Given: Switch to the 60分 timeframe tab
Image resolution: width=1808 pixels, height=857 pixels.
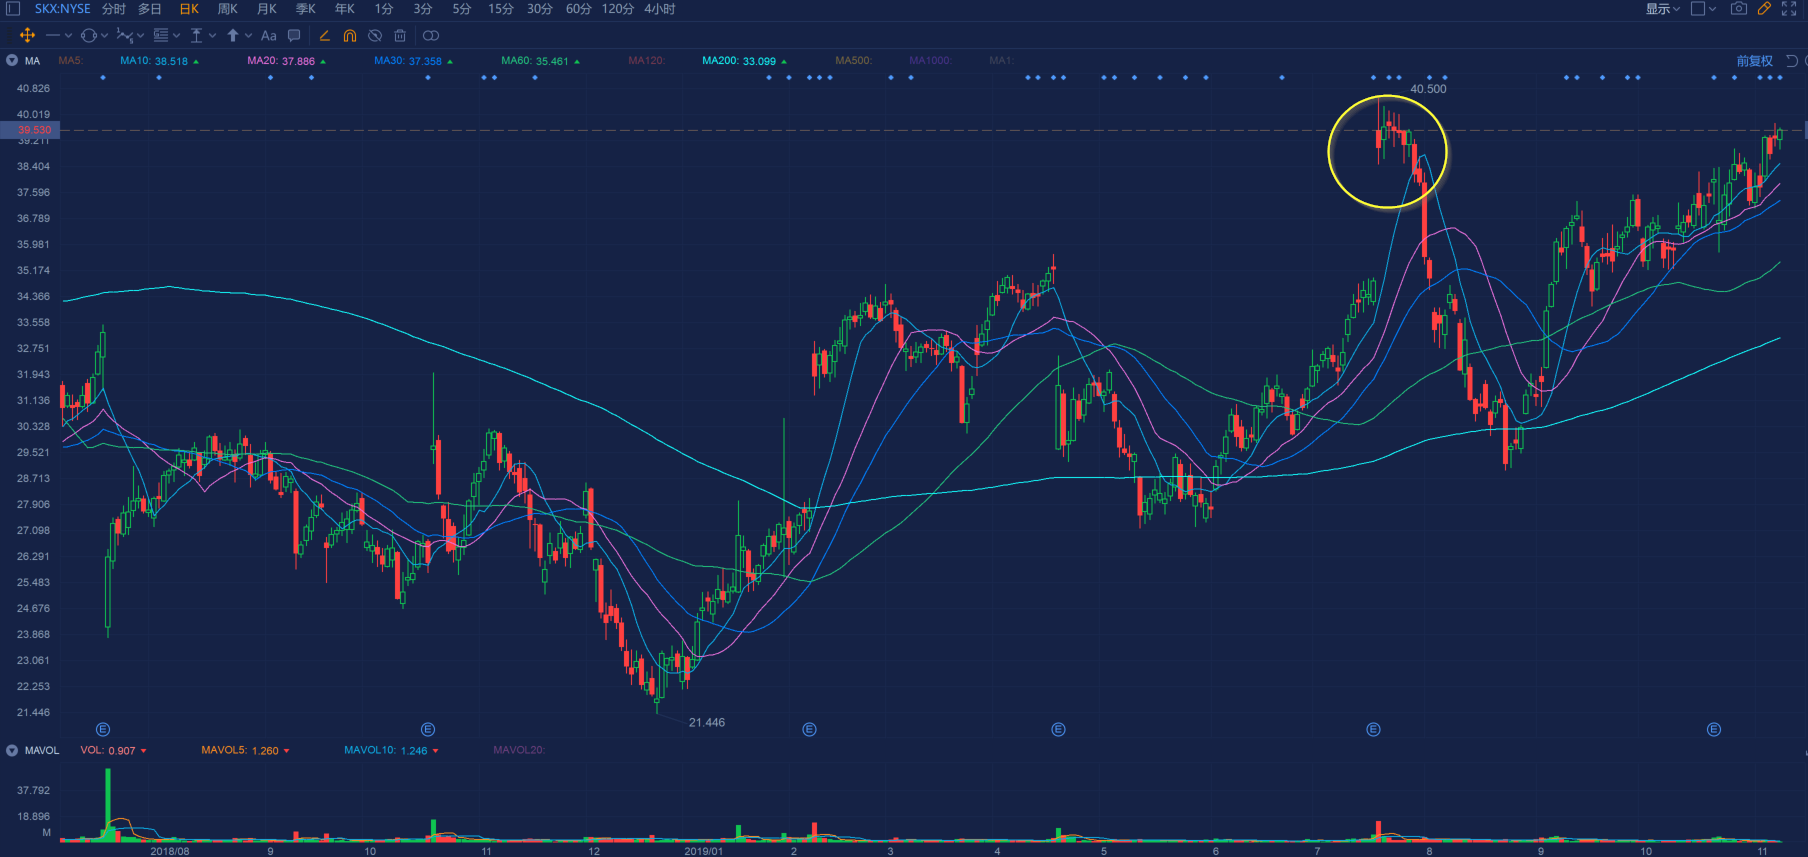Looking at the screenshot, I should (578, 9).
